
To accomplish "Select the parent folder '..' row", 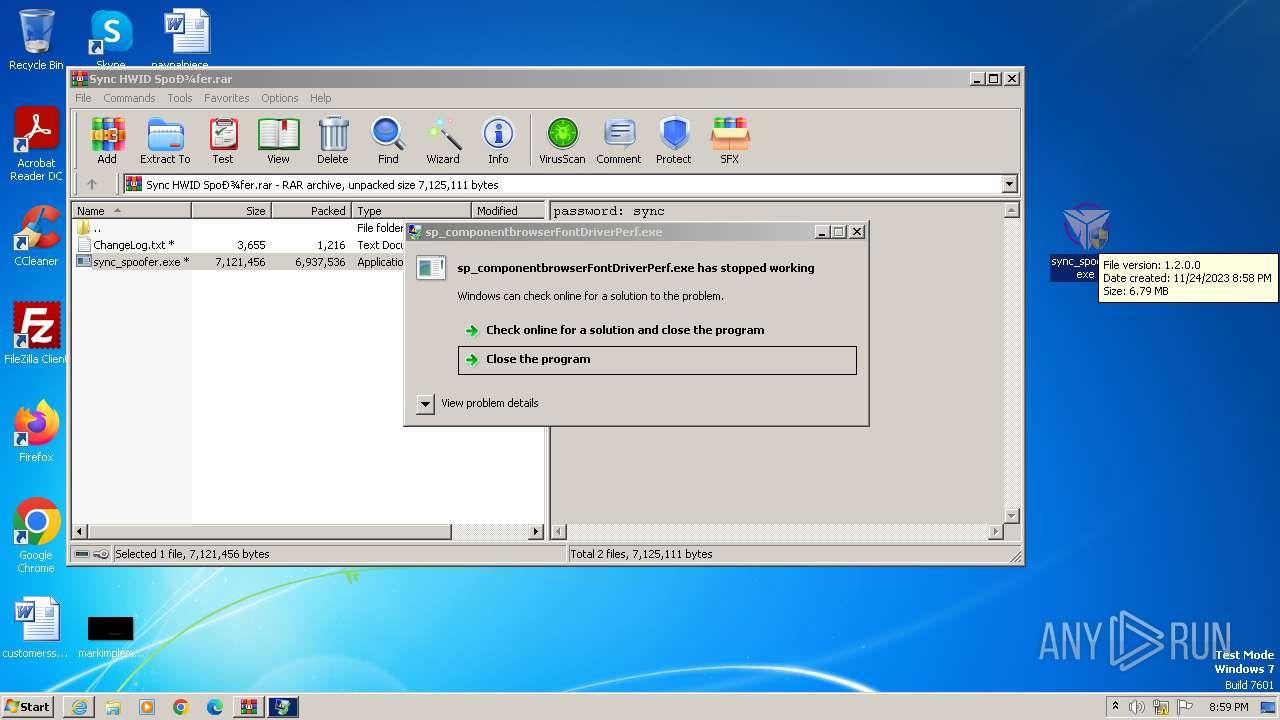I will [240, 228].
